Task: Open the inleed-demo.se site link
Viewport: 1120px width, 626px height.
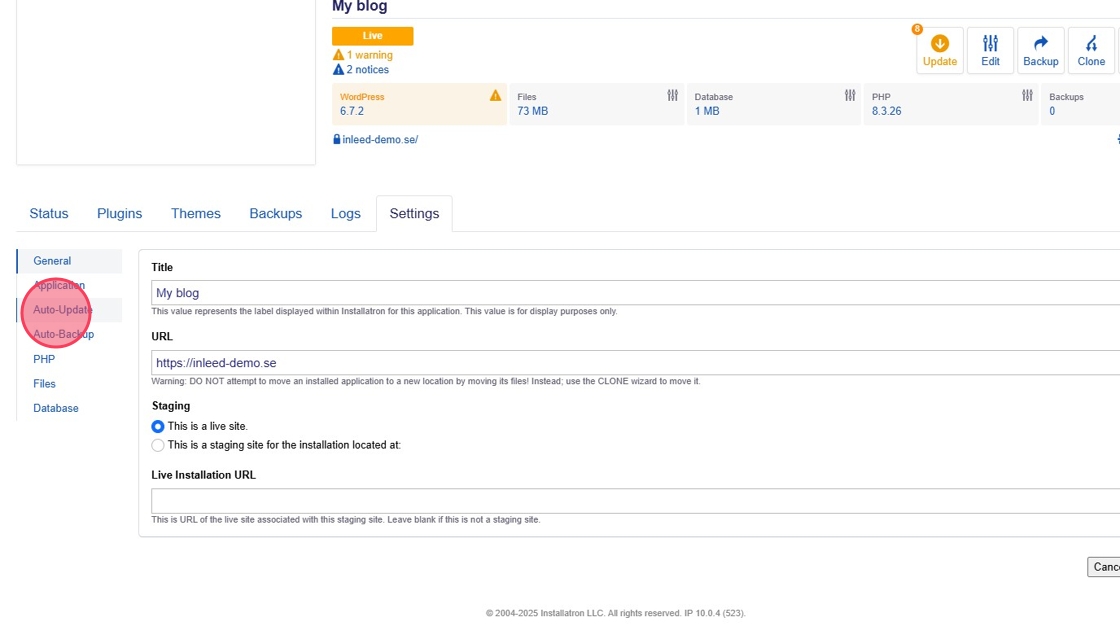Action: [x=379, y=140]
